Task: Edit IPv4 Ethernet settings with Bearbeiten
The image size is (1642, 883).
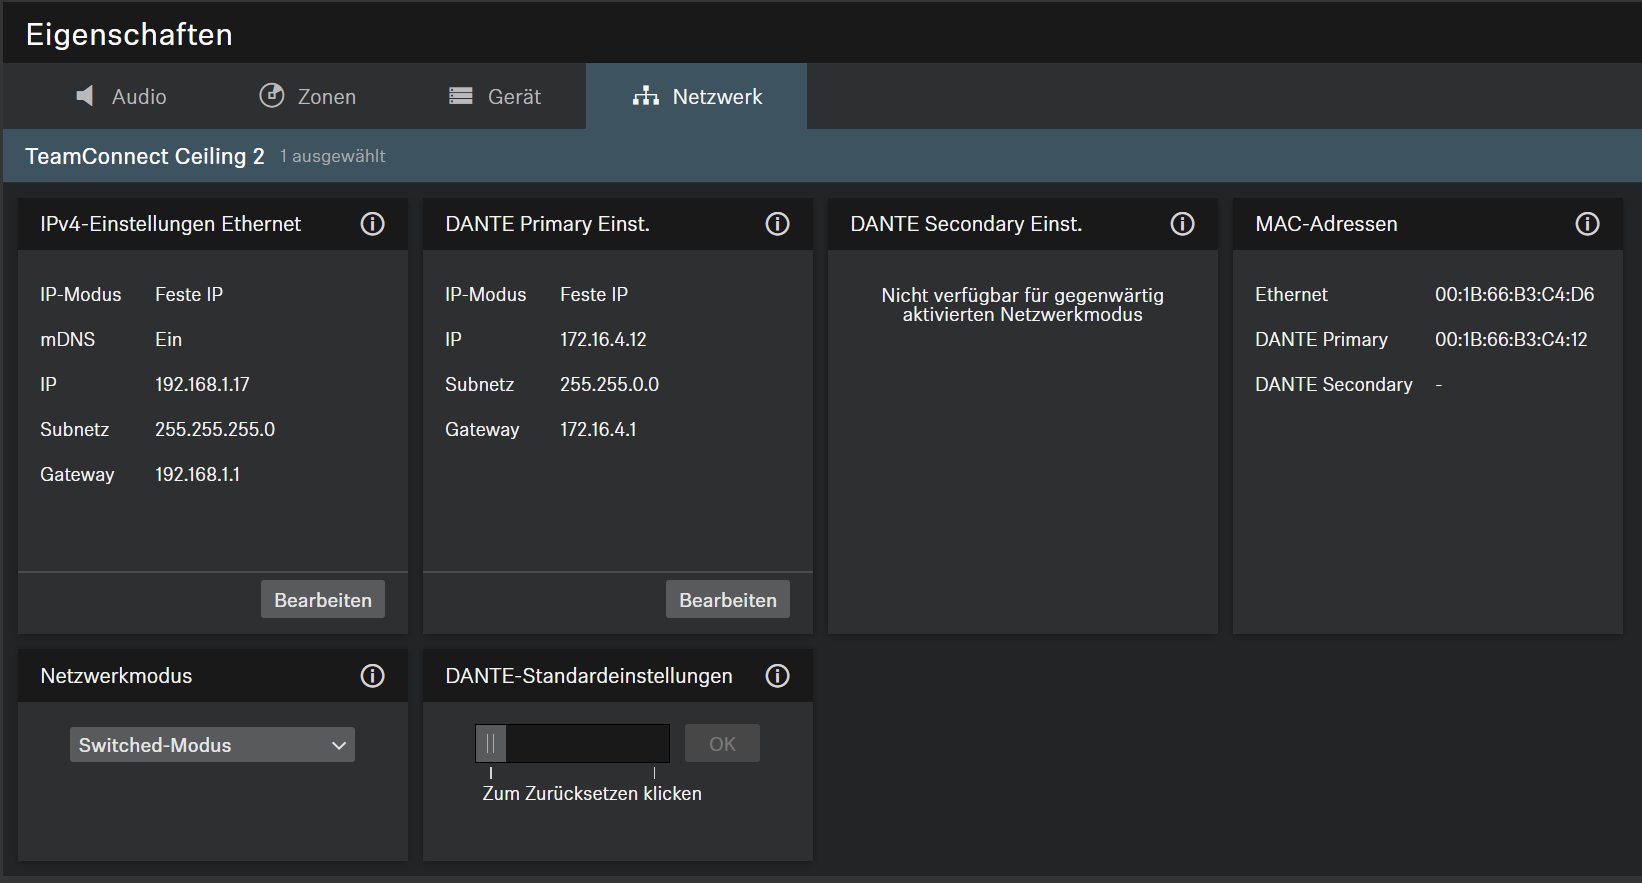Action: pyautogui.click(x=323, y=600)
